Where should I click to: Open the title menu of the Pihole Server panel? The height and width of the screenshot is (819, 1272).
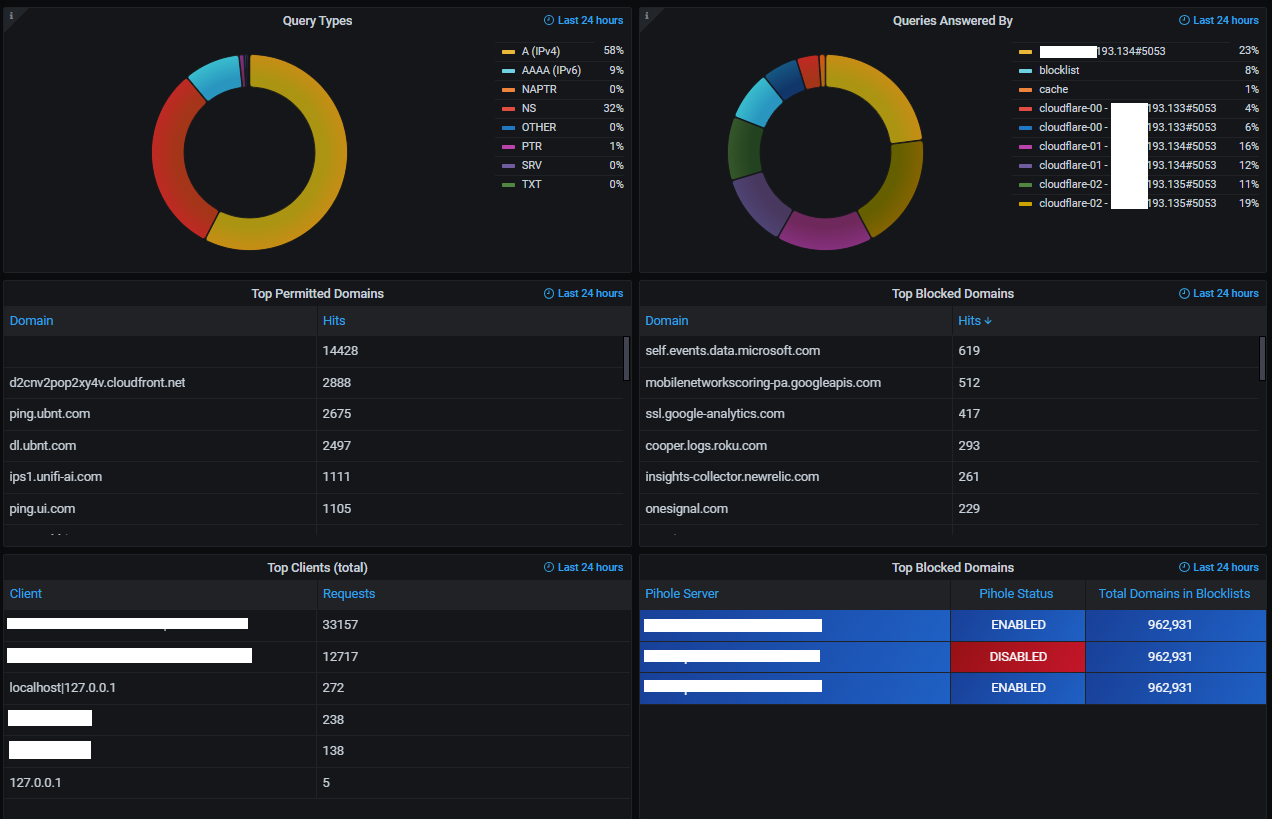click(952, 567)
